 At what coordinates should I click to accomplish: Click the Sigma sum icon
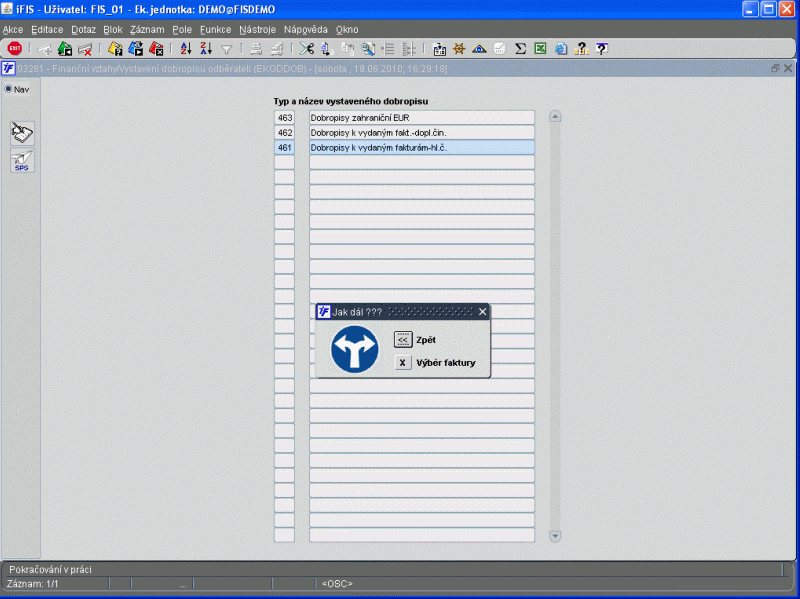point(520,48)
